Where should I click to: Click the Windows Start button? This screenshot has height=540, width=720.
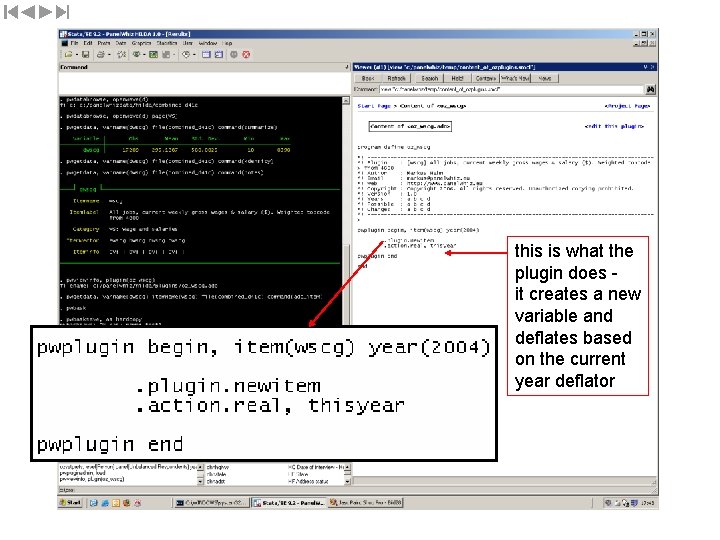[x=71, y=503]
